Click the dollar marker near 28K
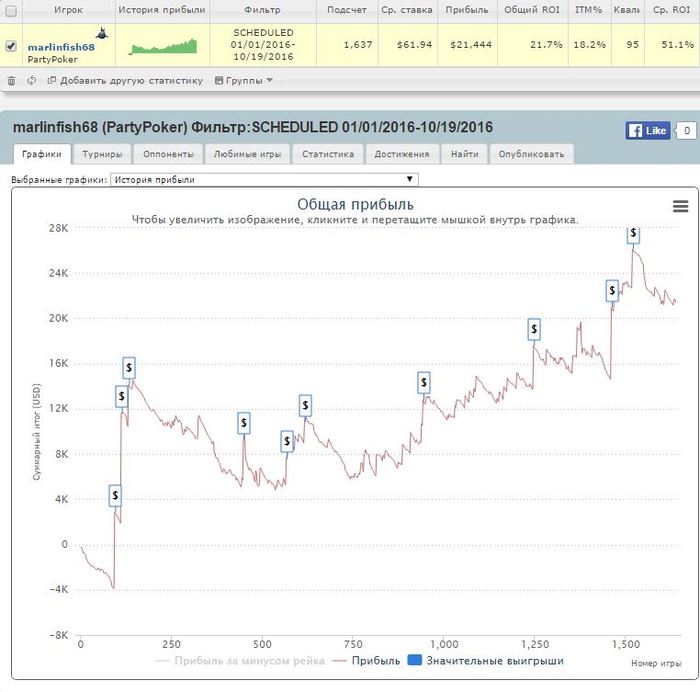700x692 pixels. pos(633,234)
